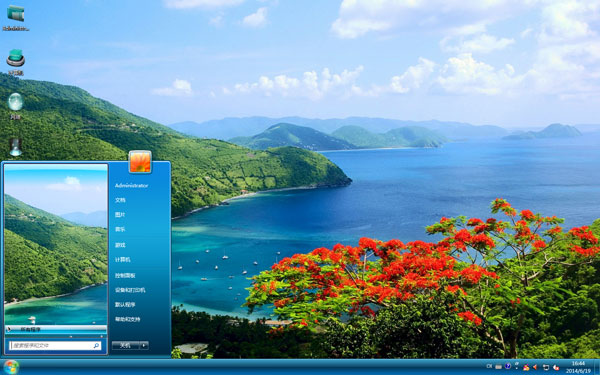
Task: Click the CH input language indicator
Action: tap(489, 366)
